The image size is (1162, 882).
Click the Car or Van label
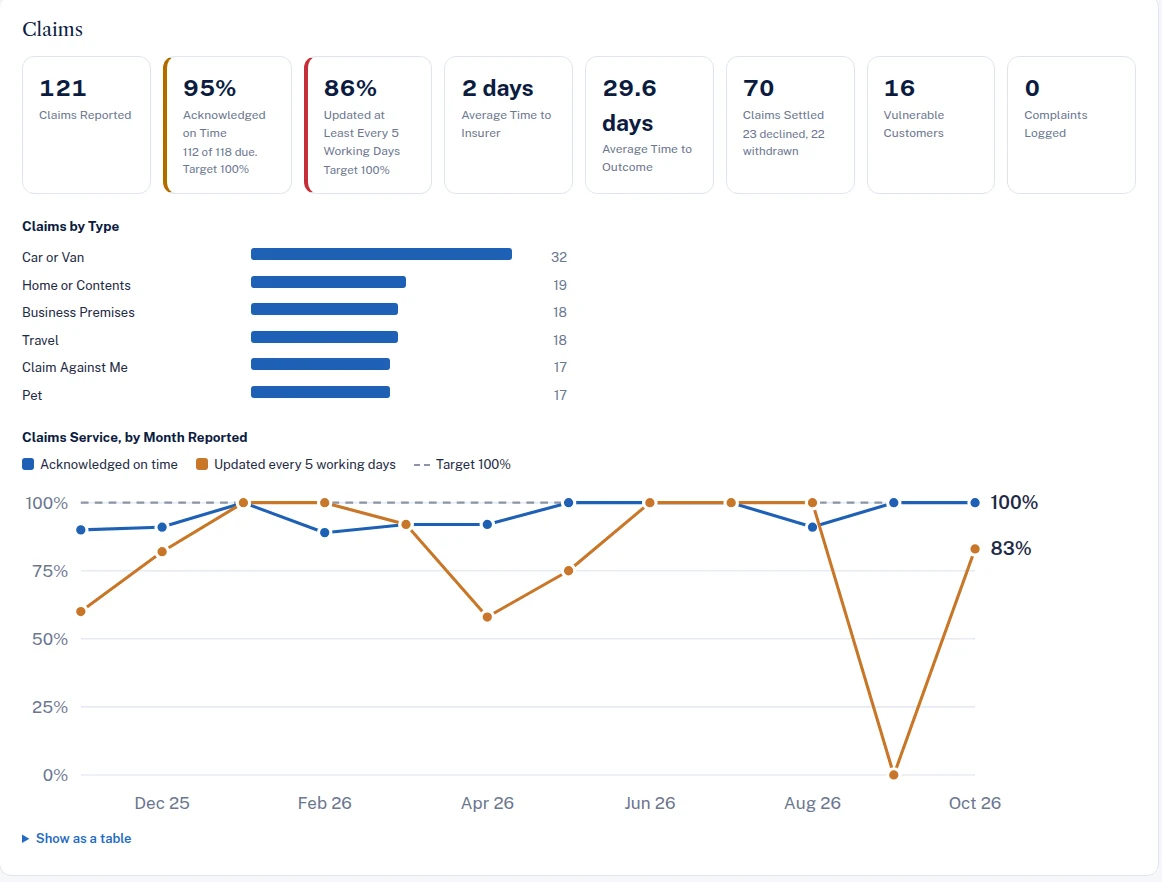pos(53,257)
